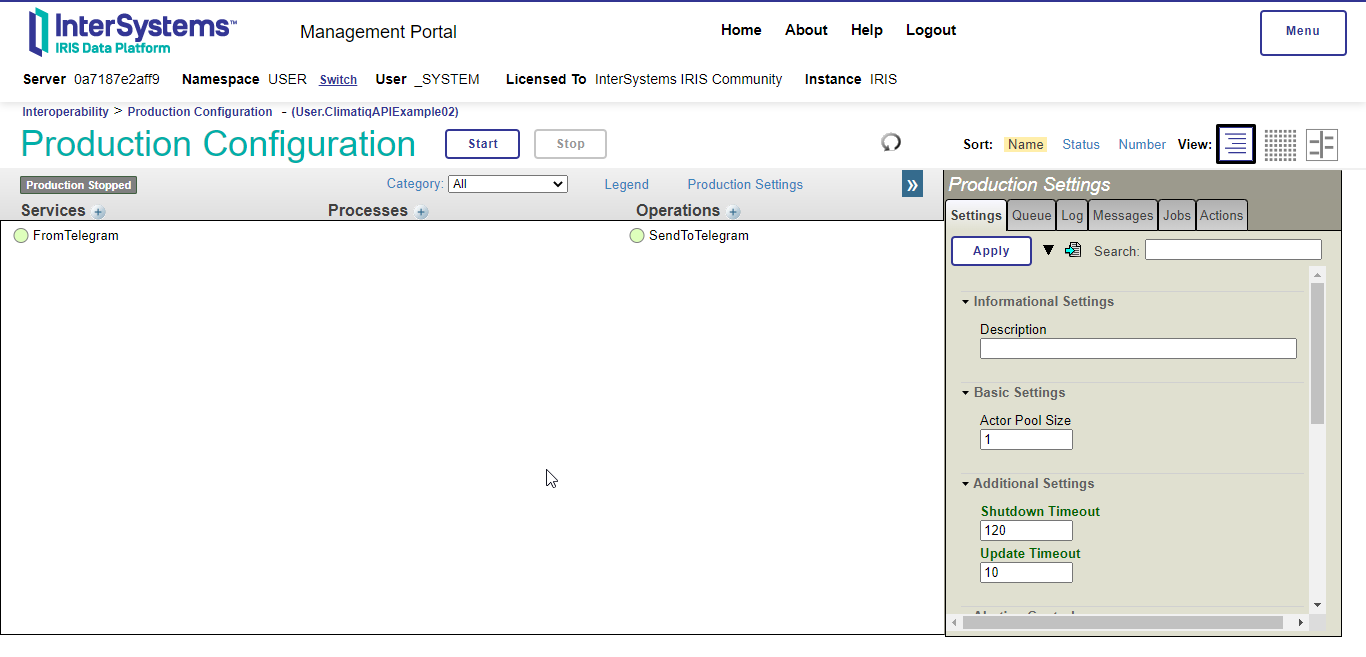Click SendToTelegram green status indicator
1366x657 pixels.
637,236
